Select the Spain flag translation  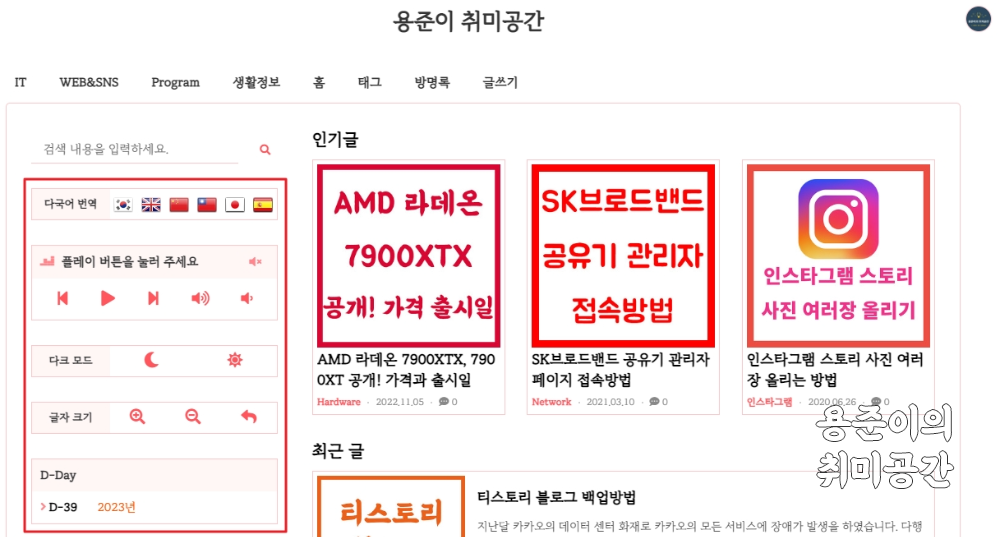pos(263,205)
